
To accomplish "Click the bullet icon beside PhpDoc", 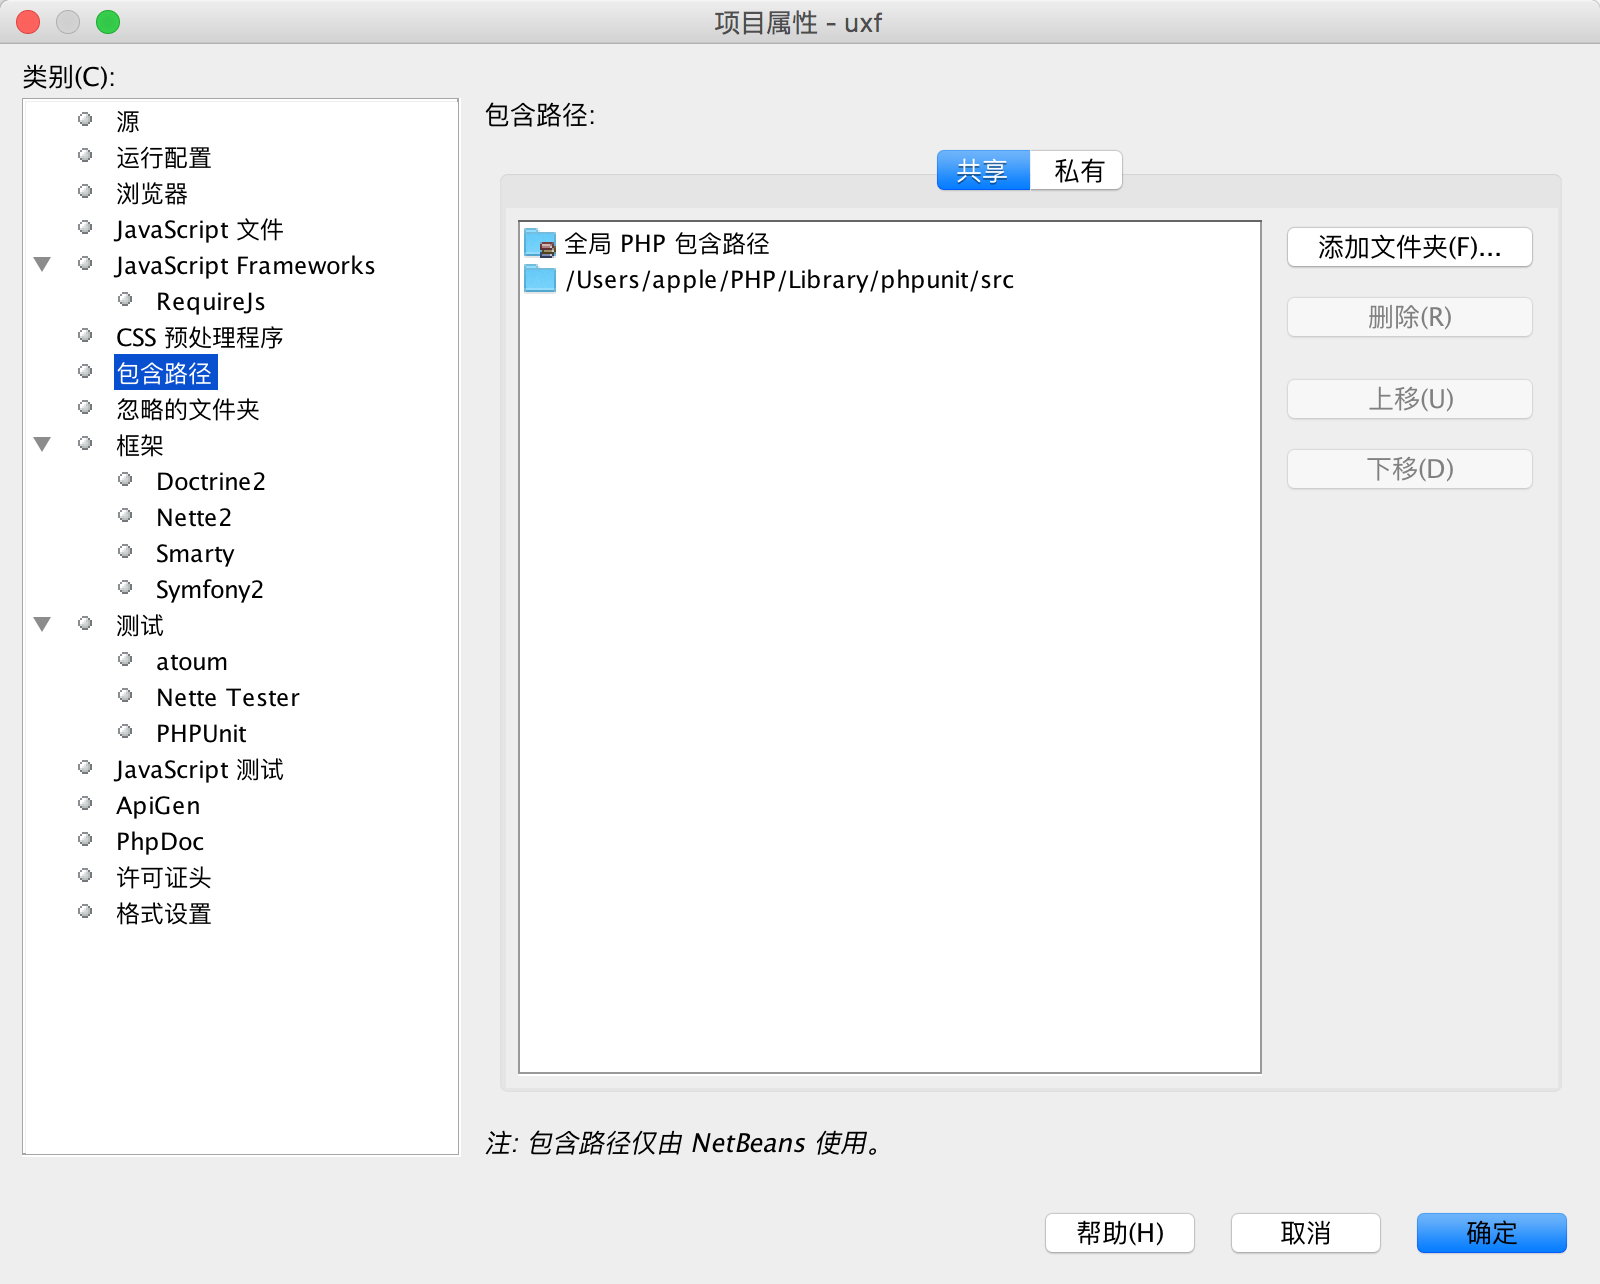I will tap(85, 839).
